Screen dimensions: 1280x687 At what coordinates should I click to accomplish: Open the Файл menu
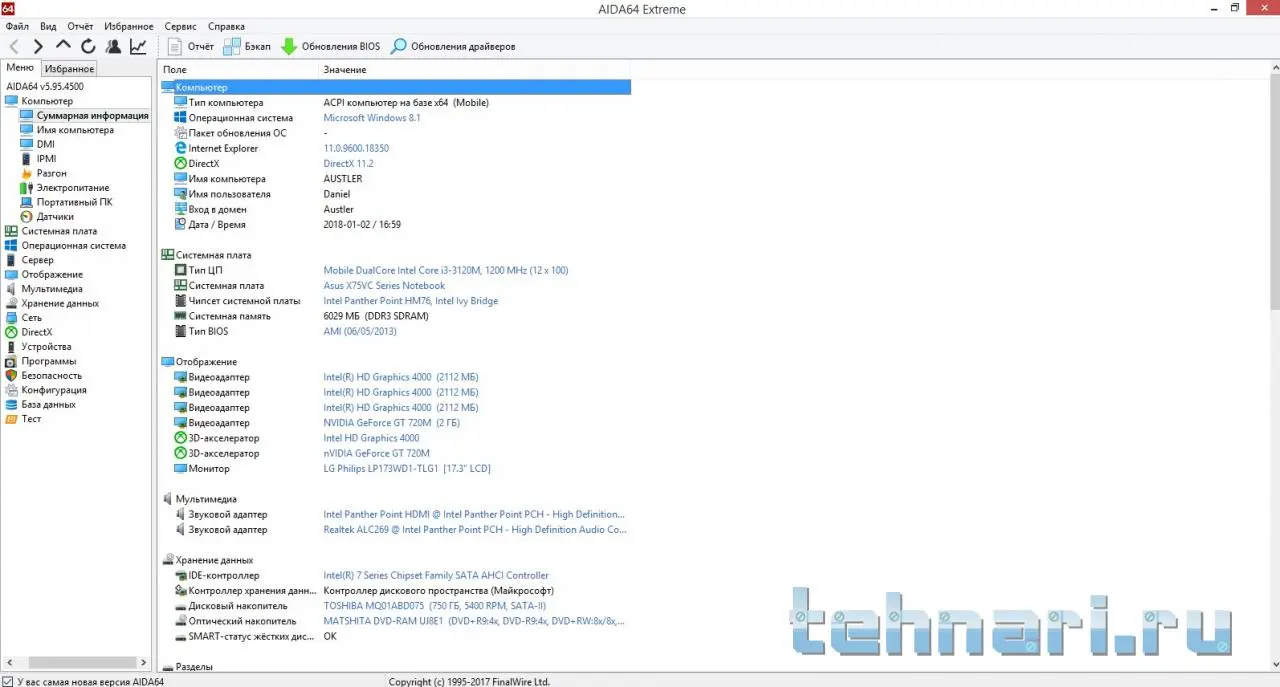coord(17,26)
